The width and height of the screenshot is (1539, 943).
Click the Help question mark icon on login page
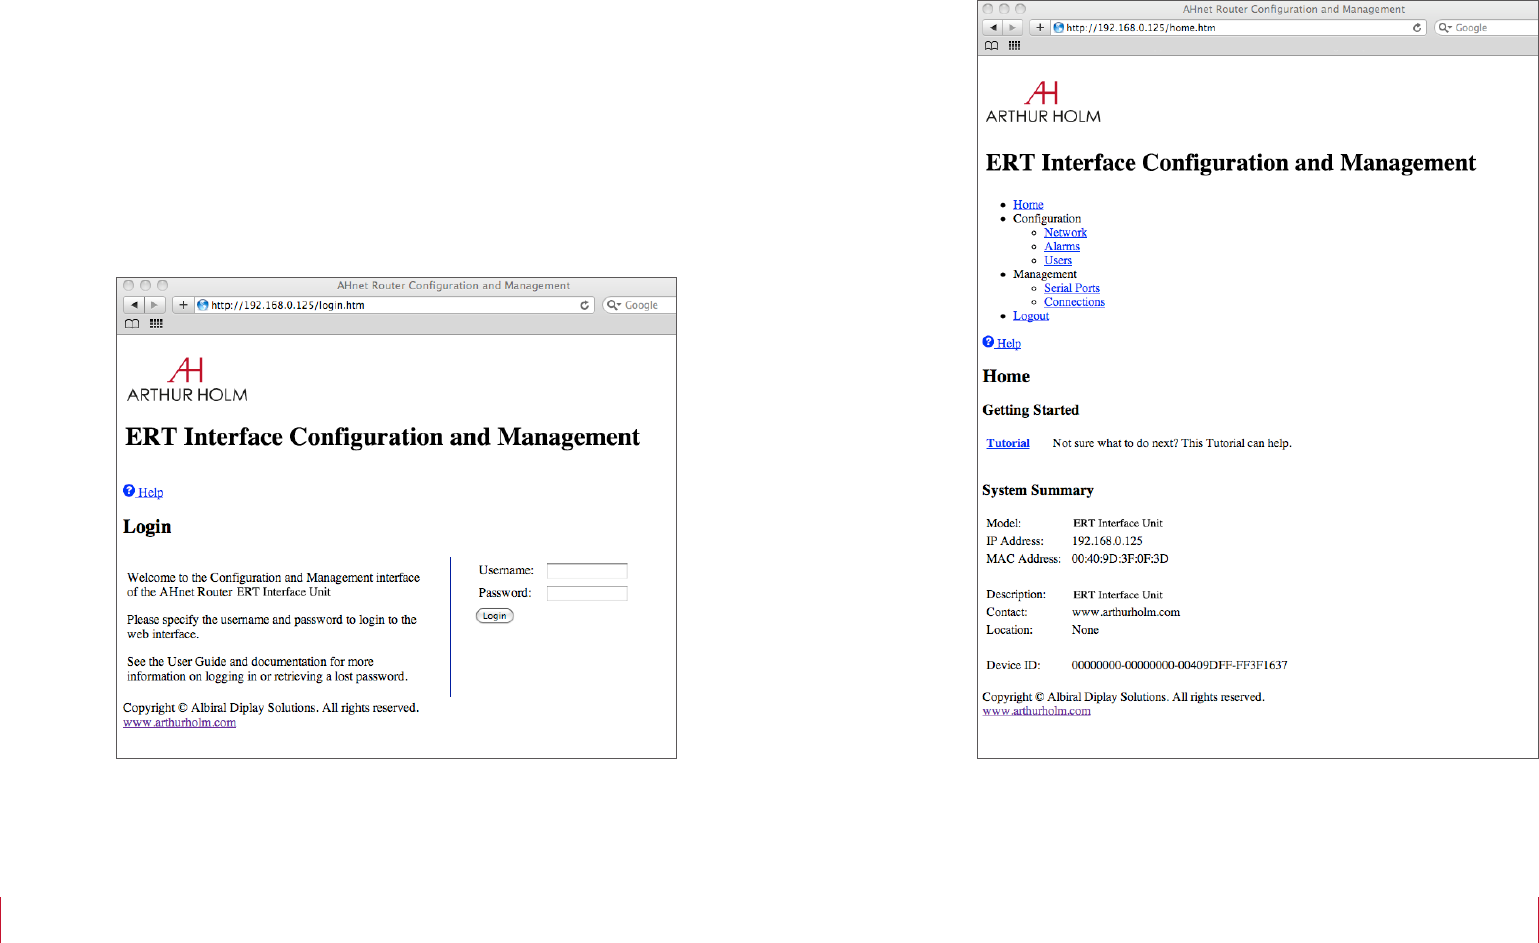click(x=129, y=491)
